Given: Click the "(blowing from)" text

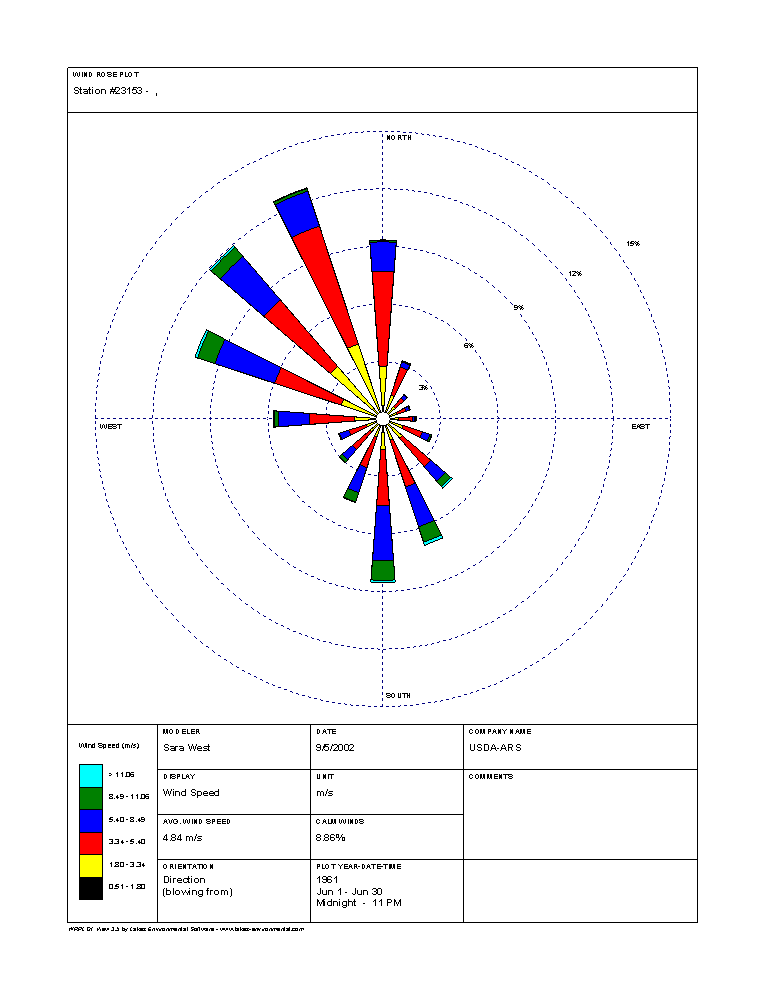Looking at the screenshot, I should tap(198, 892).
